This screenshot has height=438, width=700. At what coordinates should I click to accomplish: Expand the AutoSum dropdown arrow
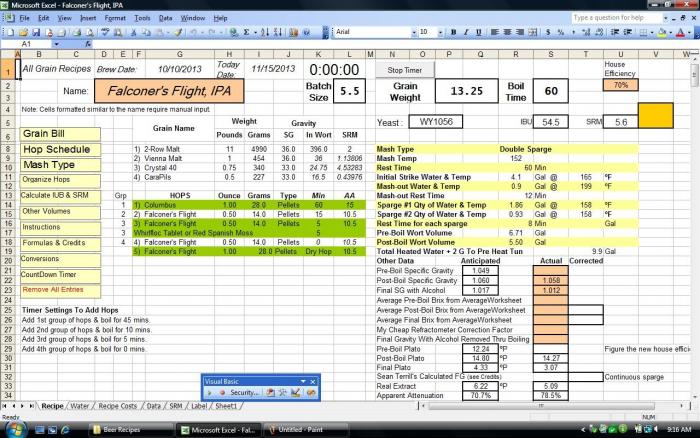coord(255,32)
